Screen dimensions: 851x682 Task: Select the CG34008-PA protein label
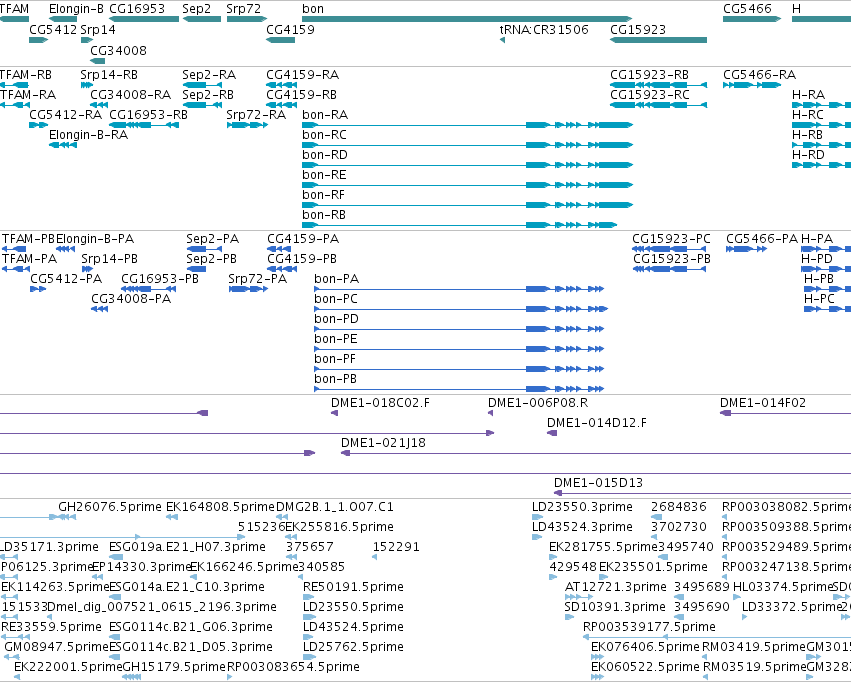pyautogui.click(x=131, y=299)
